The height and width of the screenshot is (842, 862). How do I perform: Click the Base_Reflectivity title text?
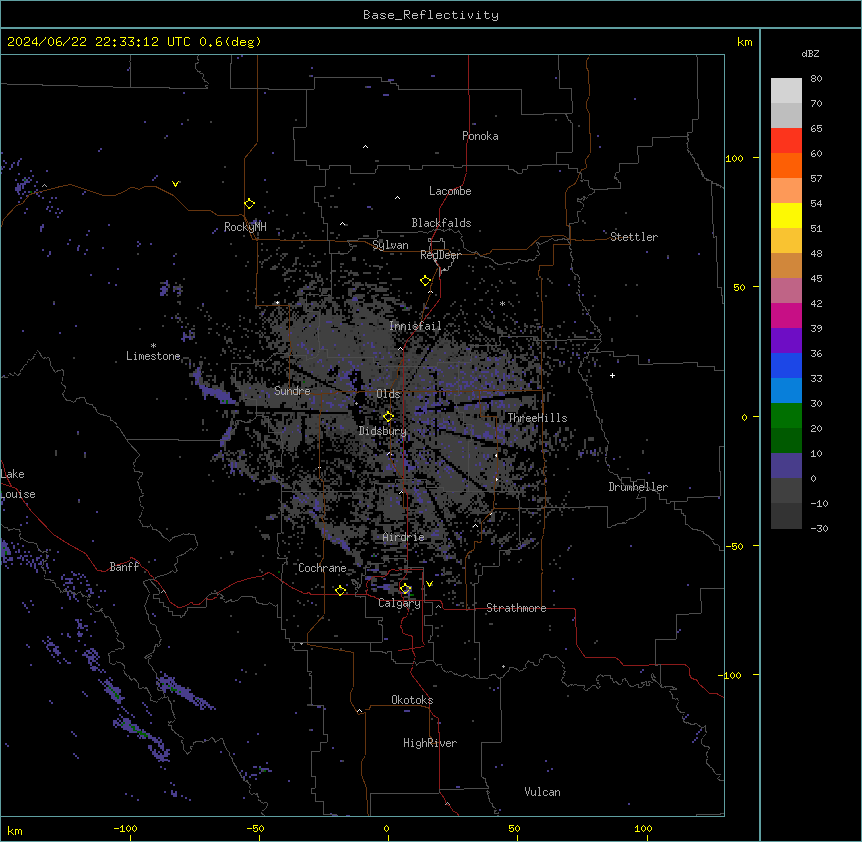[x=431, y=15]
